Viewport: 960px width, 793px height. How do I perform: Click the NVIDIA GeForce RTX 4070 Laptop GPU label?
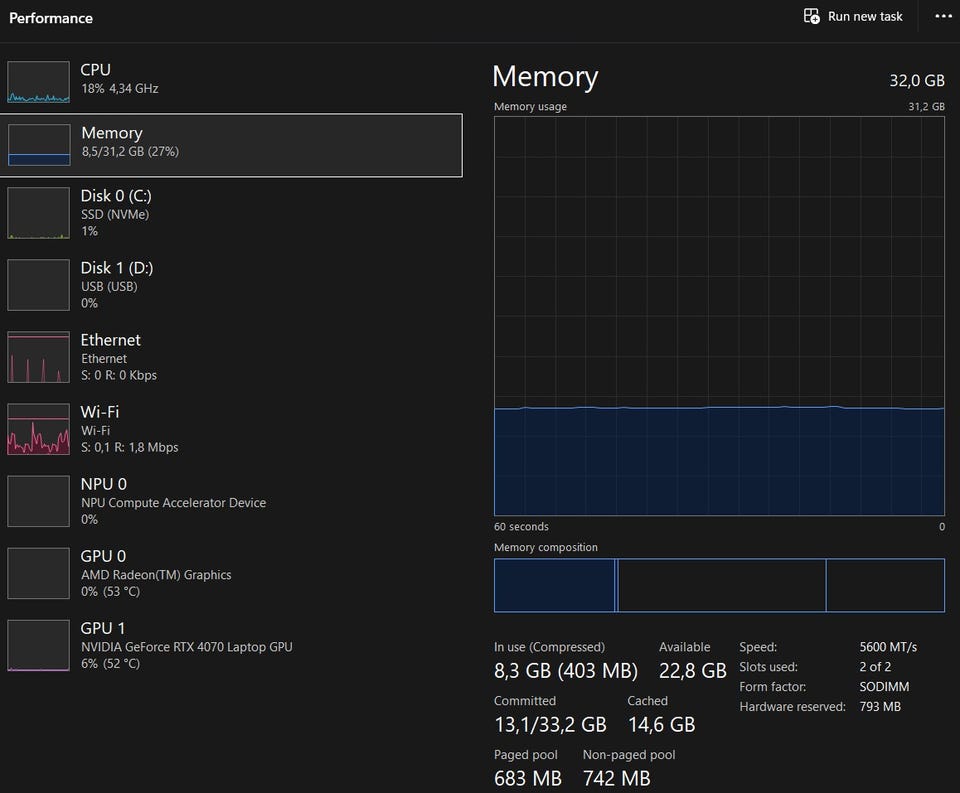pyautogui.click(x=187, y=647)
